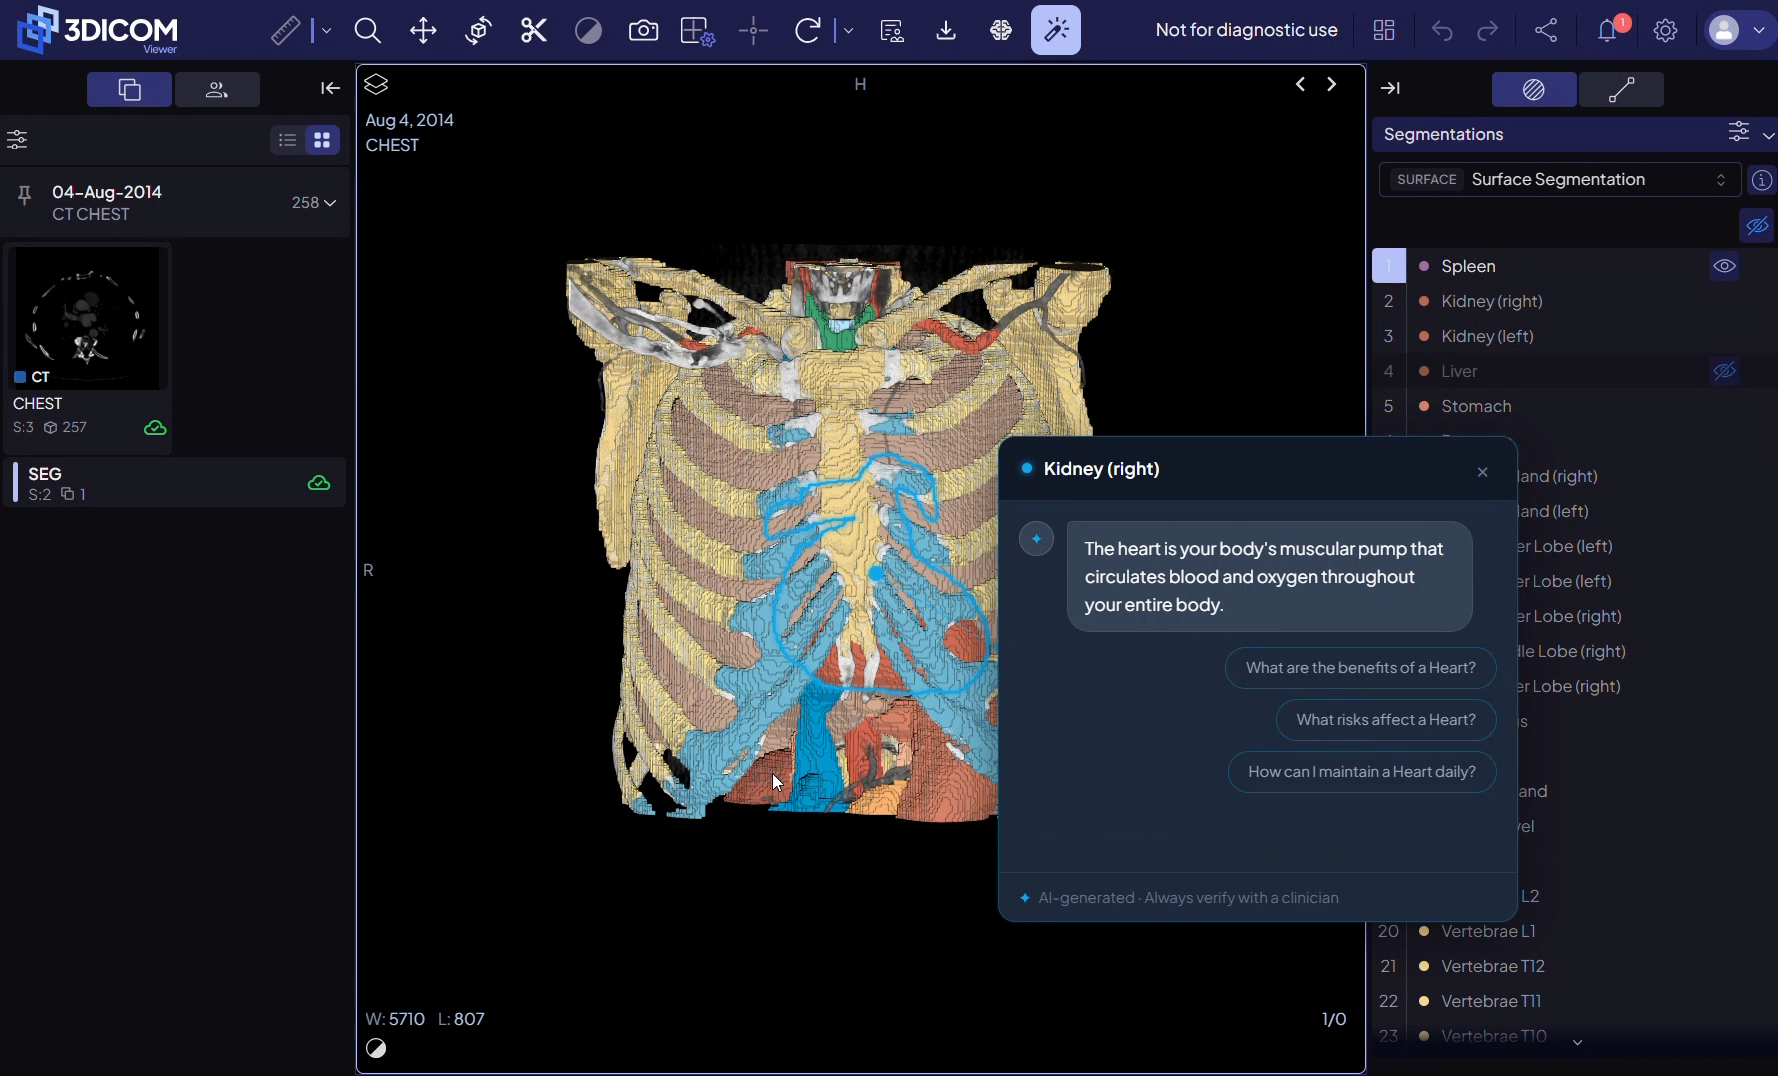The image size is (1778, 1076).
Task: Toggle visibility of all segments
Action: coord(1757,226)
